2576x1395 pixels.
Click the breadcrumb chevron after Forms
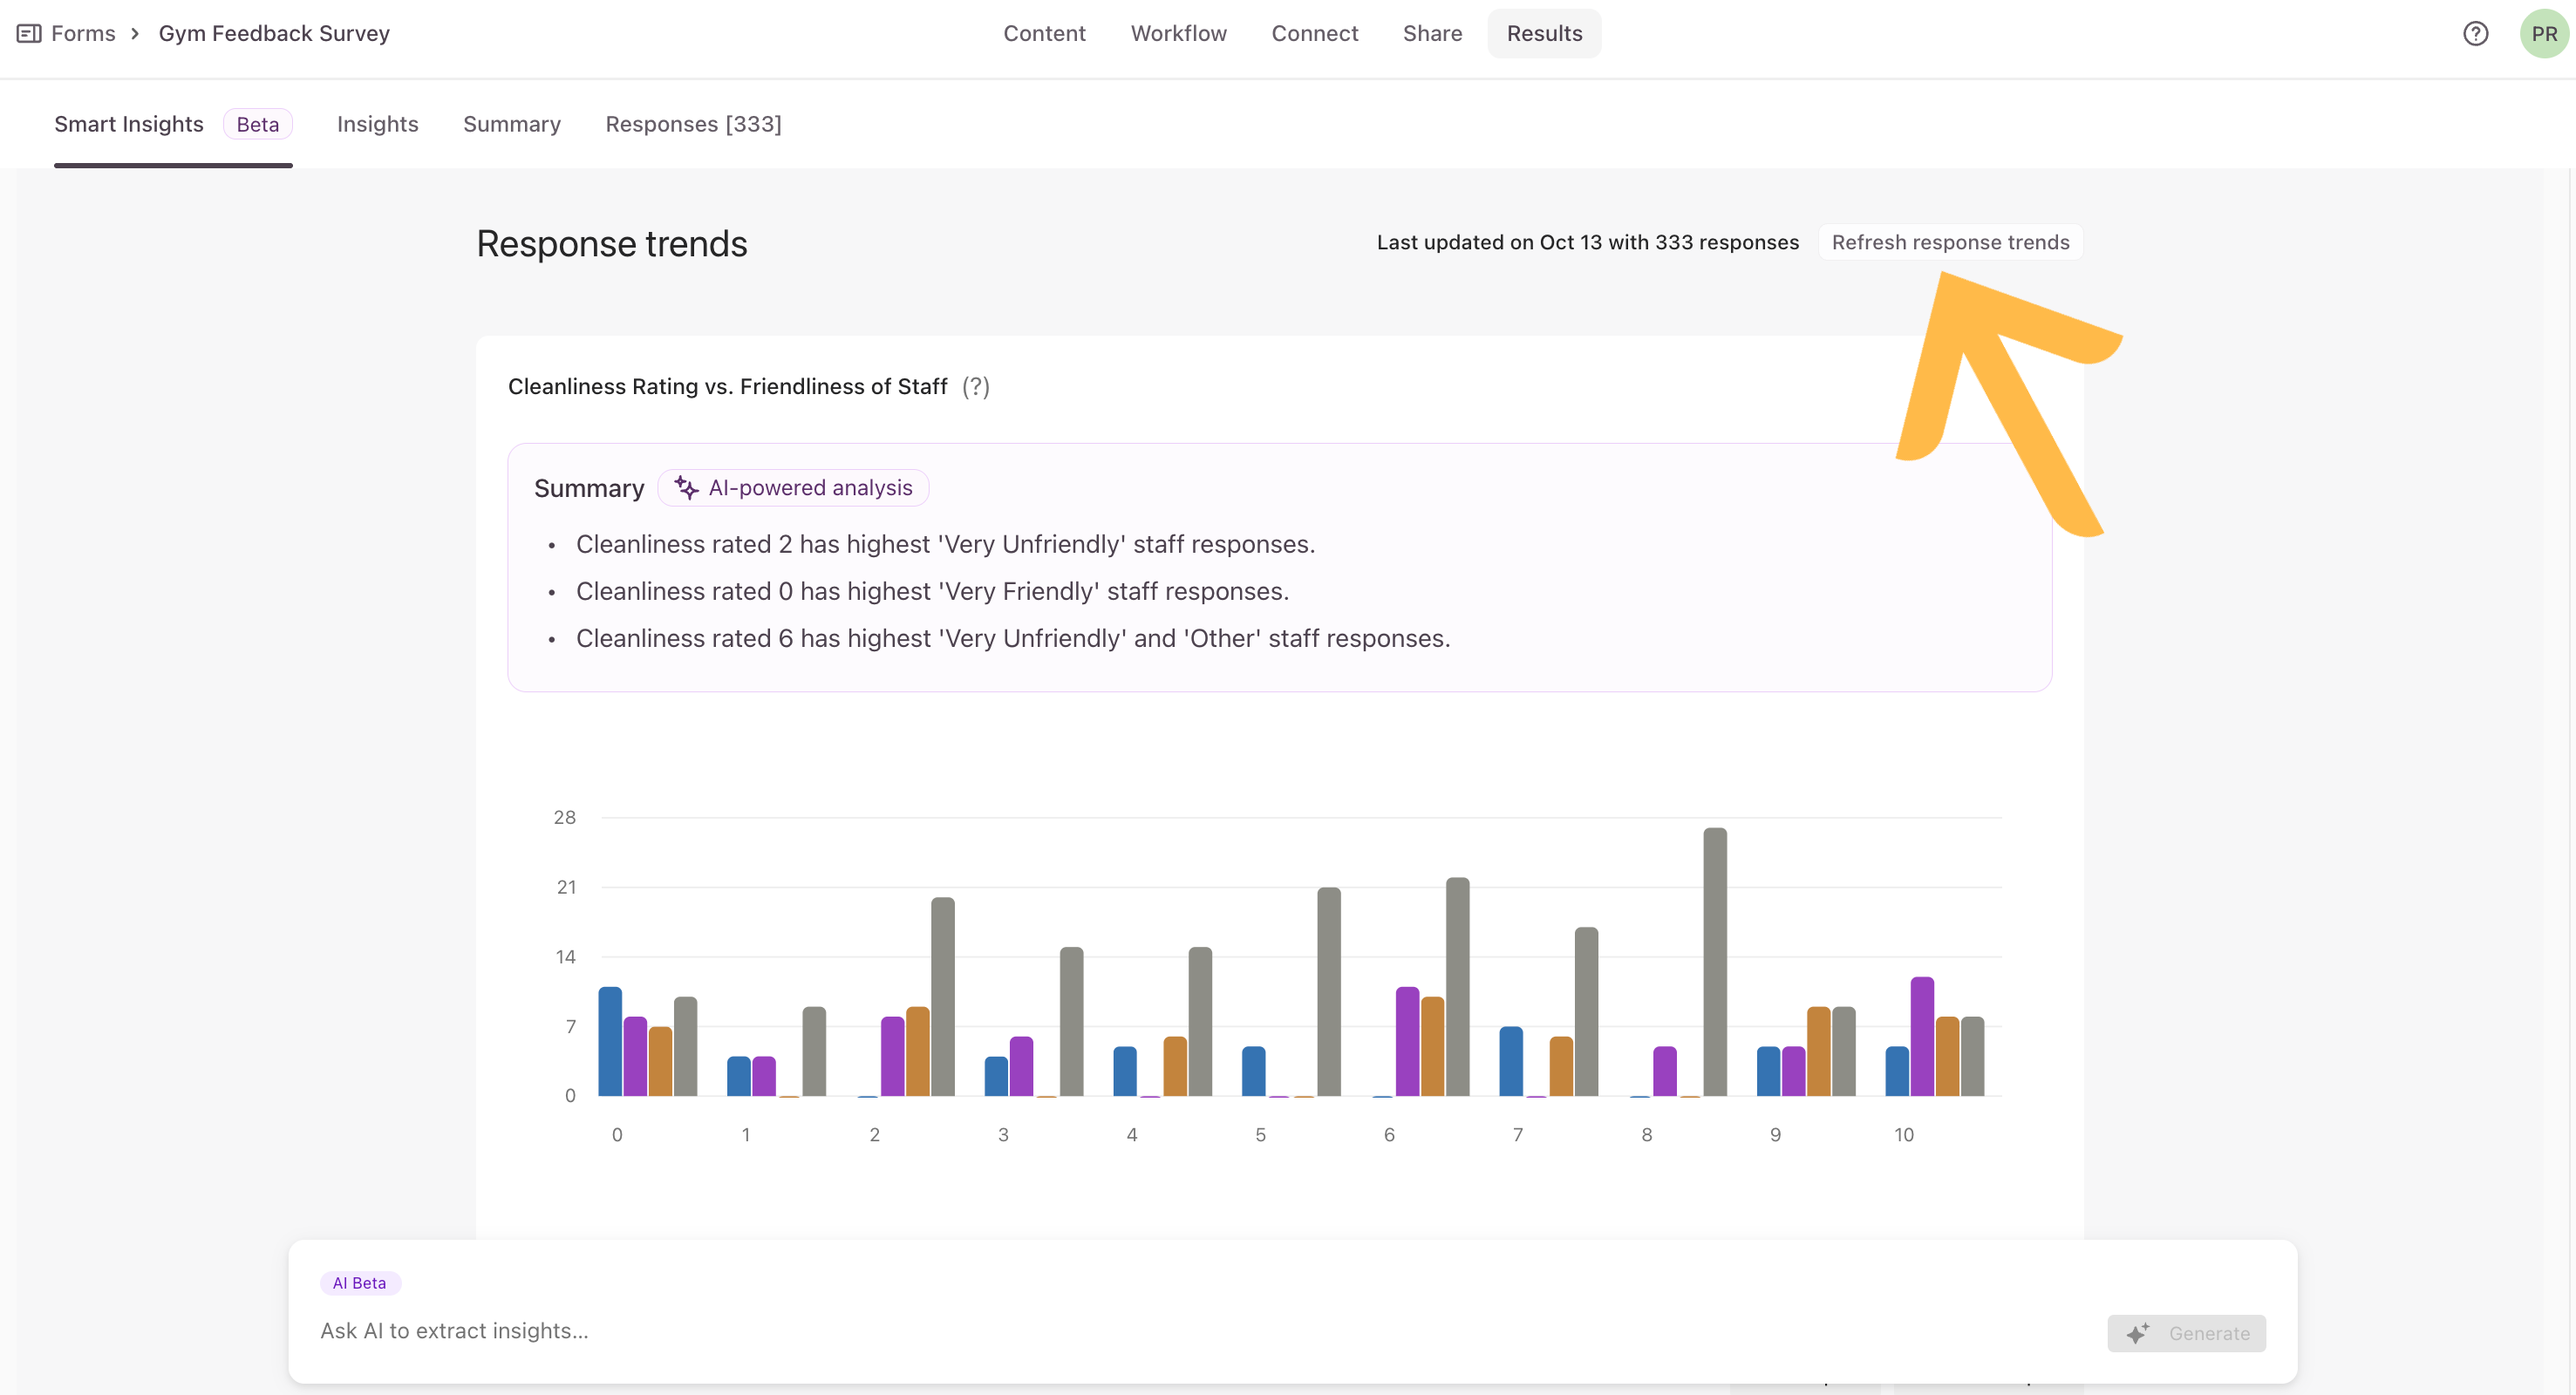click(x=135, y=34)
